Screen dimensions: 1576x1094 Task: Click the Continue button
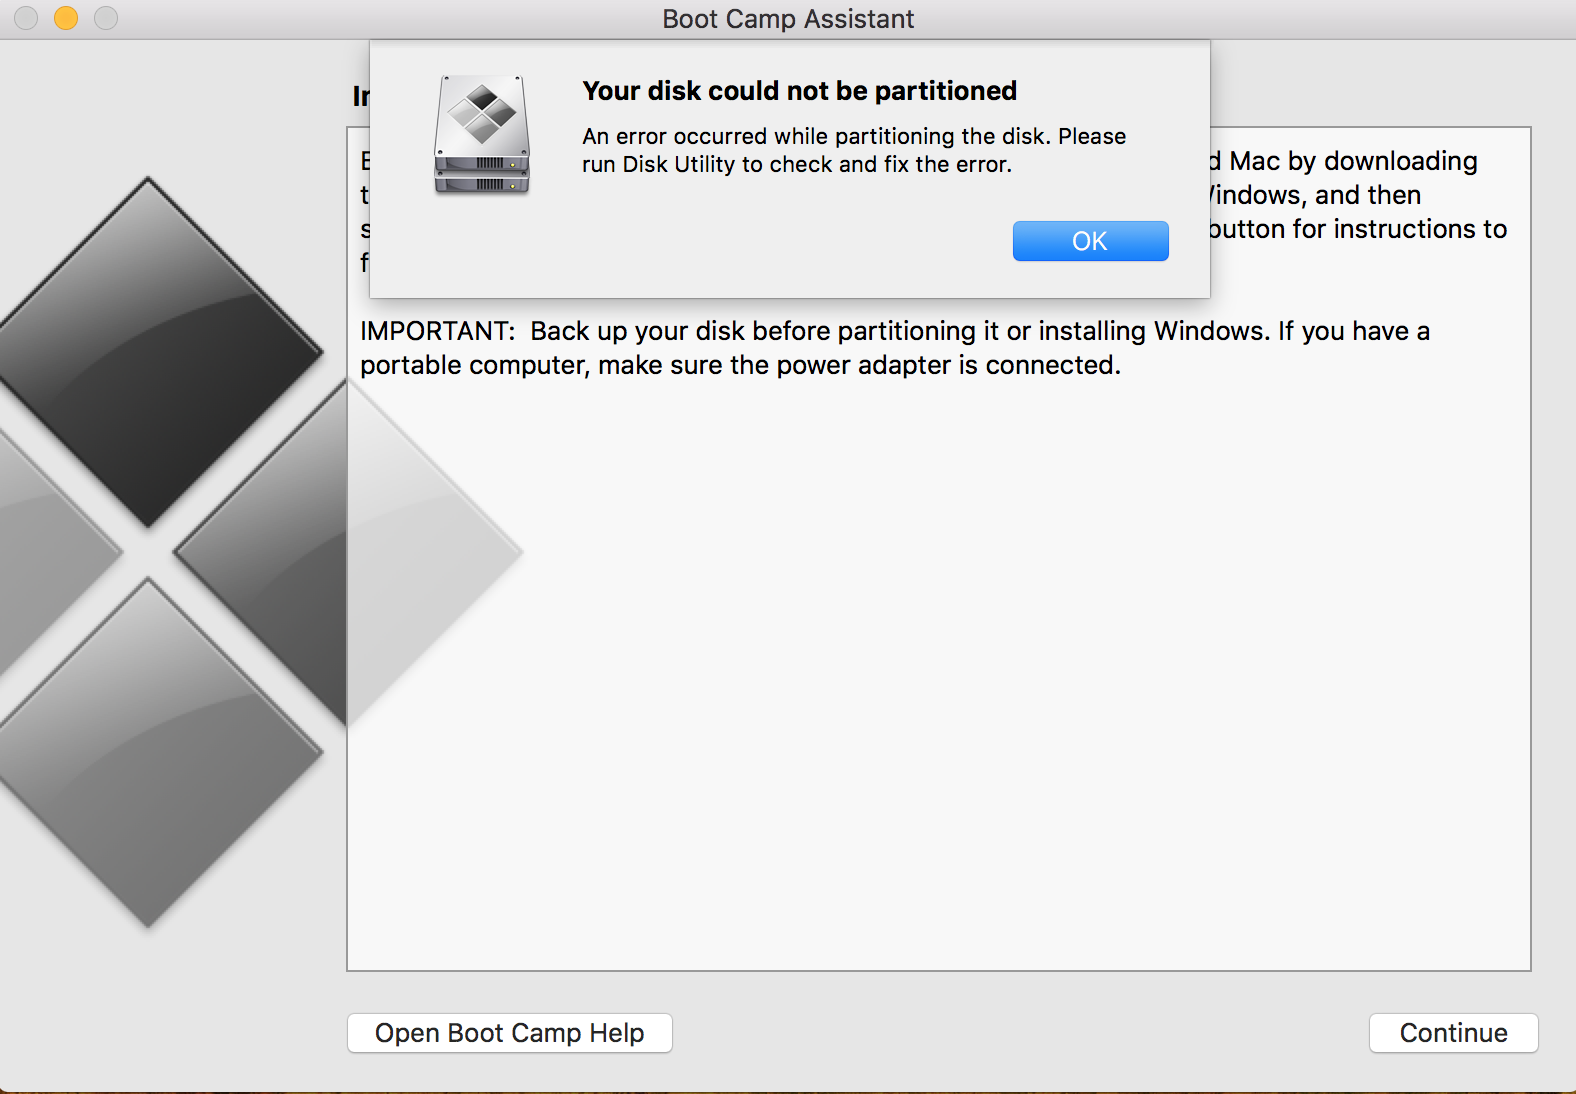1453,1033
